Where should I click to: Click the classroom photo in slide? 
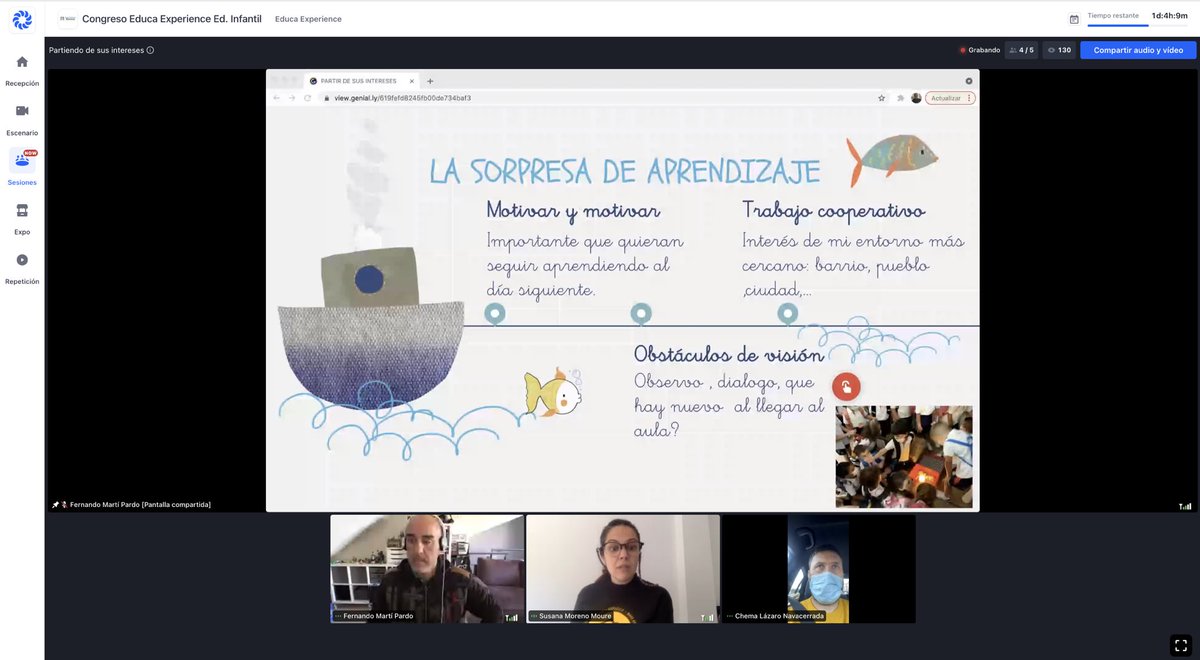[x=904, y=456]
